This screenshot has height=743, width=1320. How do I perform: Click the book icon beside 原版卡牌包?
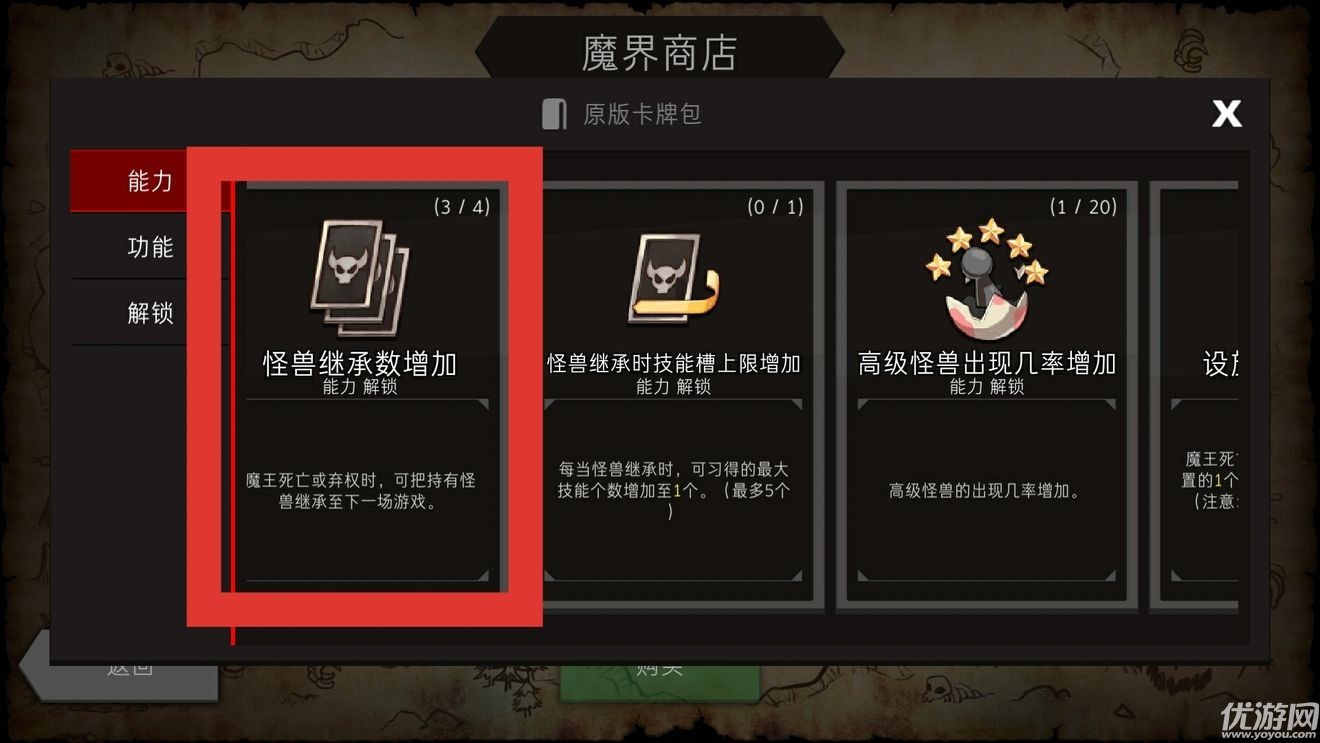point(555,114)
